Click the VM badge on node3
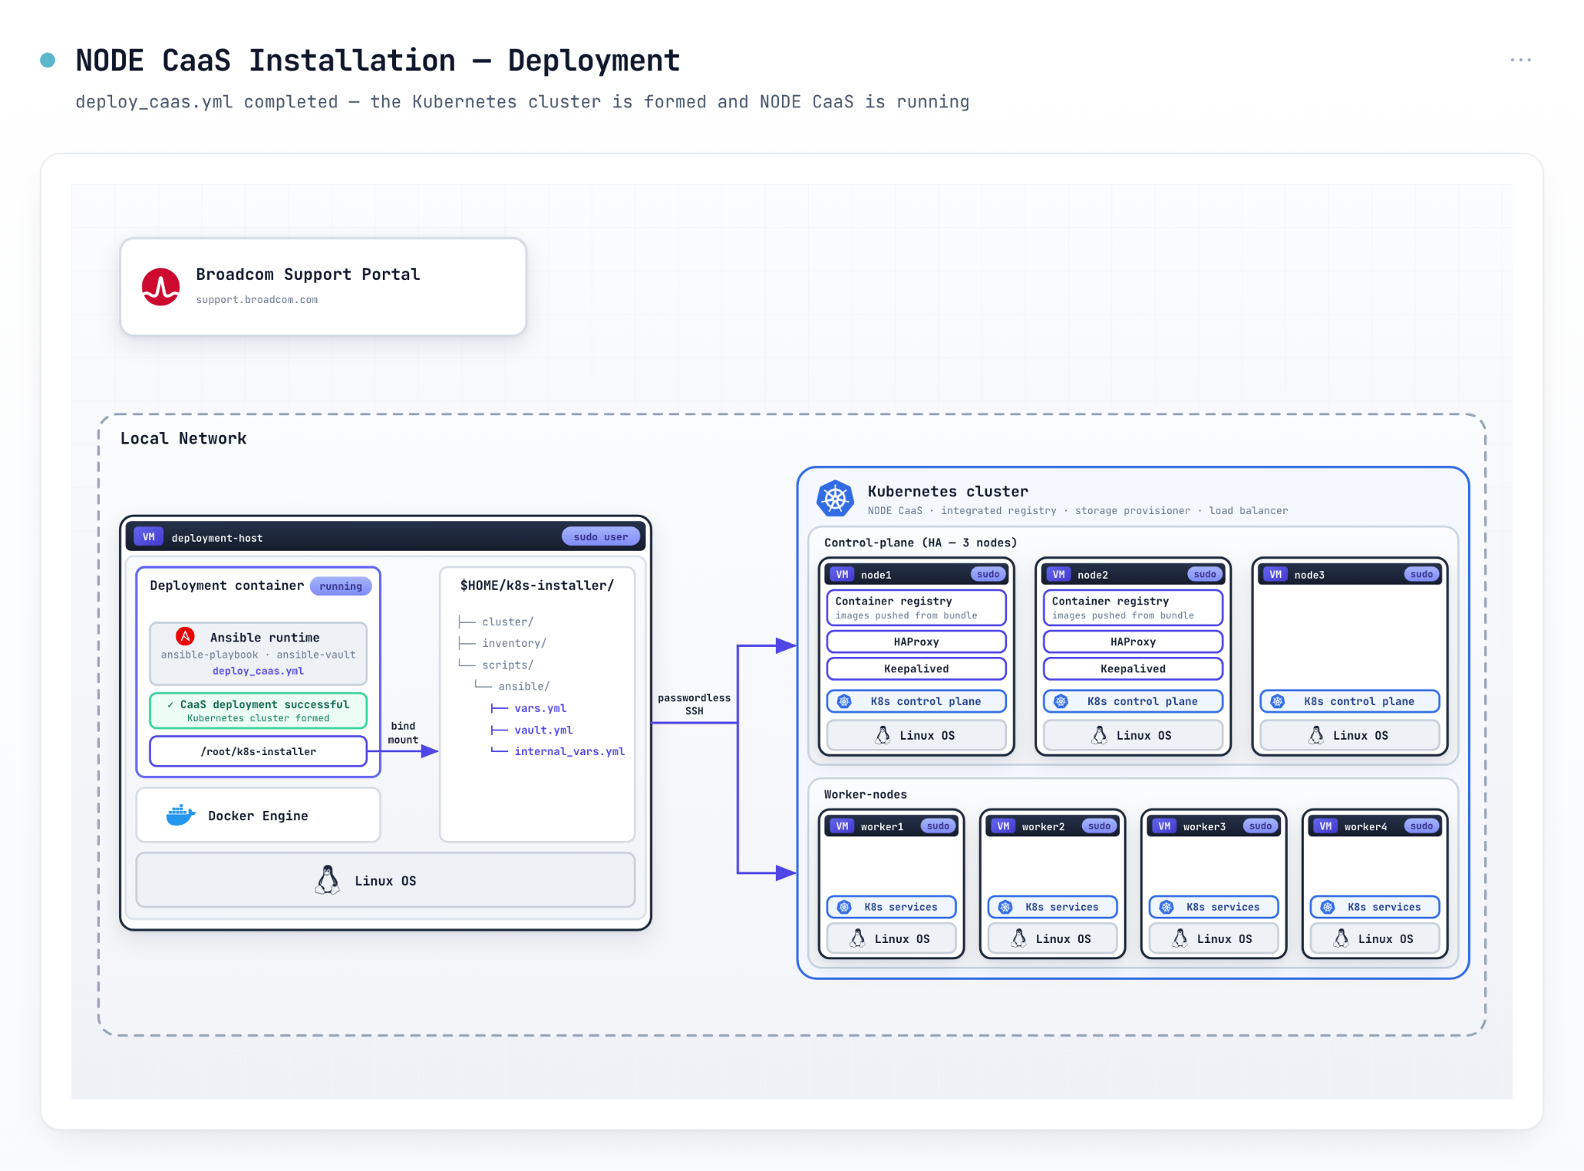The height and width of the screenshot is (1171, 1584). click(x=1275, y=574)
